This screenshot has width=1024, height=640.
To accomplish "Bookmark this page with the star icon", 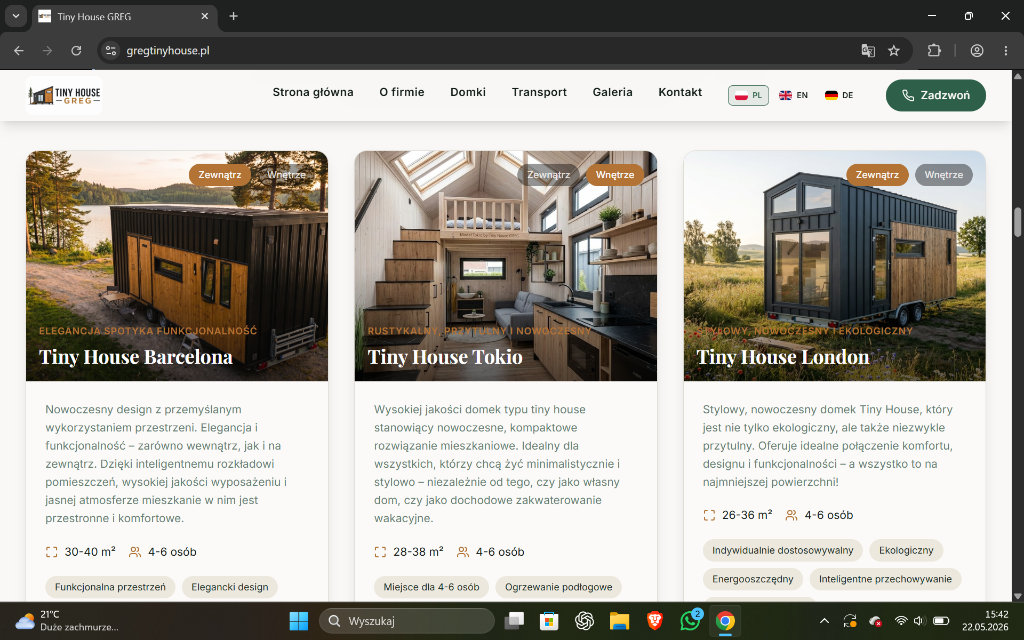I will [894, 50].
